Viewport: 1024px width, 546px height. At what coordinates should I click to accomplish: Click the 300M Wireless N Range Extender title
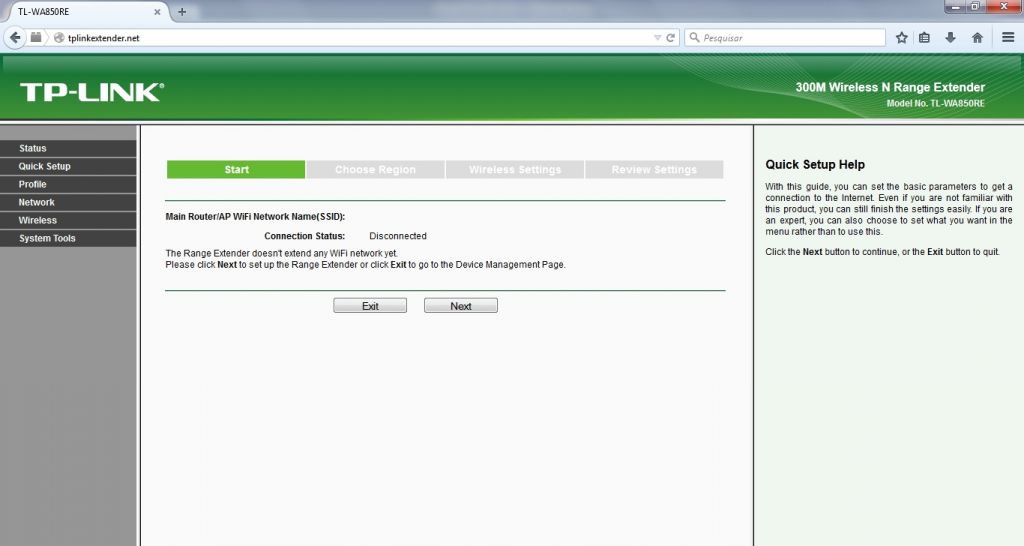(x=890, y=87)
